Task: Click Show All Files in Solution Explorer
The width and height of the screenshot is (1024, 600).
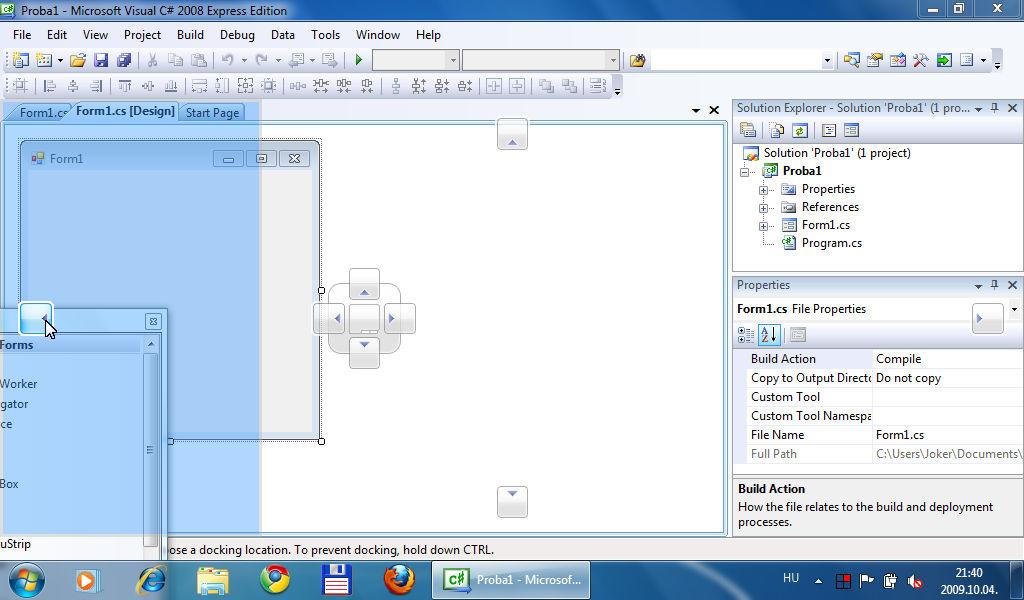Action: pos(776,131)
